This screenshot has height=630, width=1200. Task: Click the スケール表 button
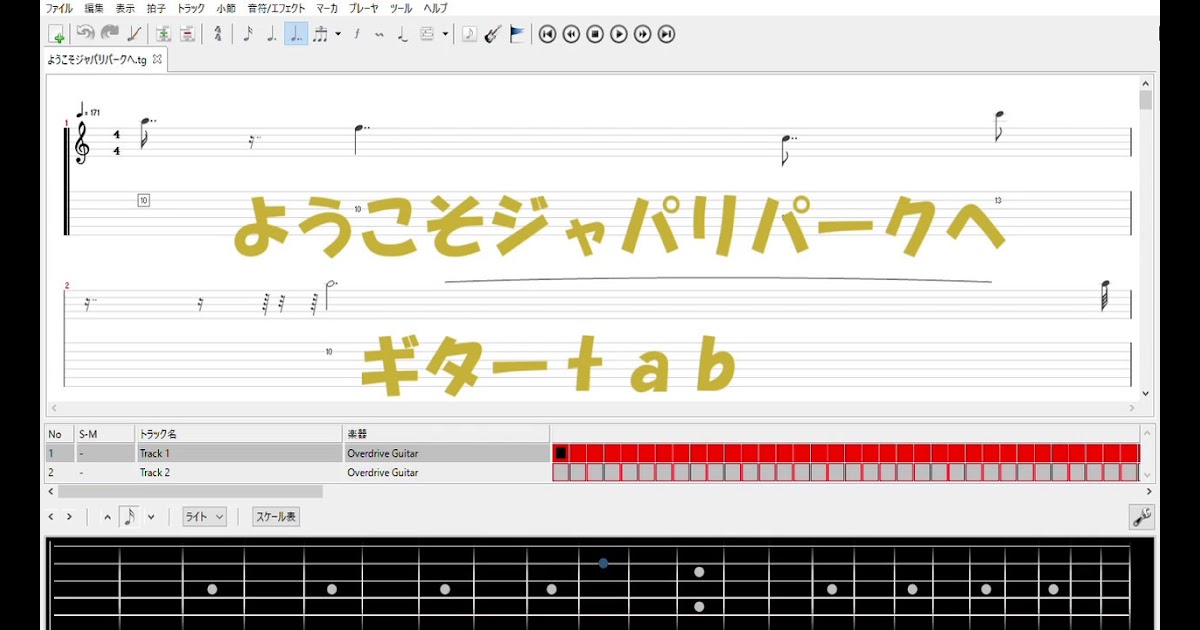point(276,517)
